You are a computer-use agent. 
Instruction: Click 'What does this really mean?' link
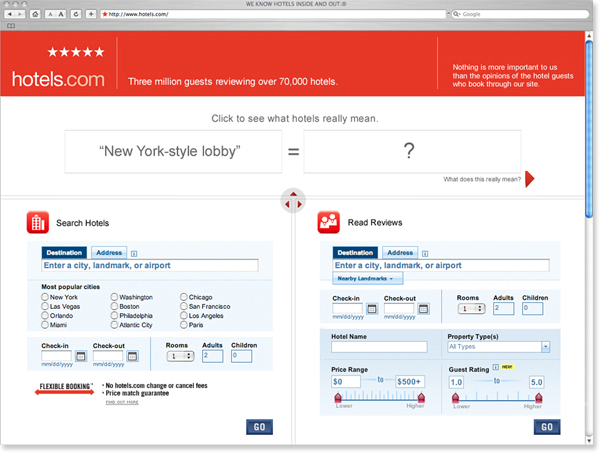pos(482,179)
